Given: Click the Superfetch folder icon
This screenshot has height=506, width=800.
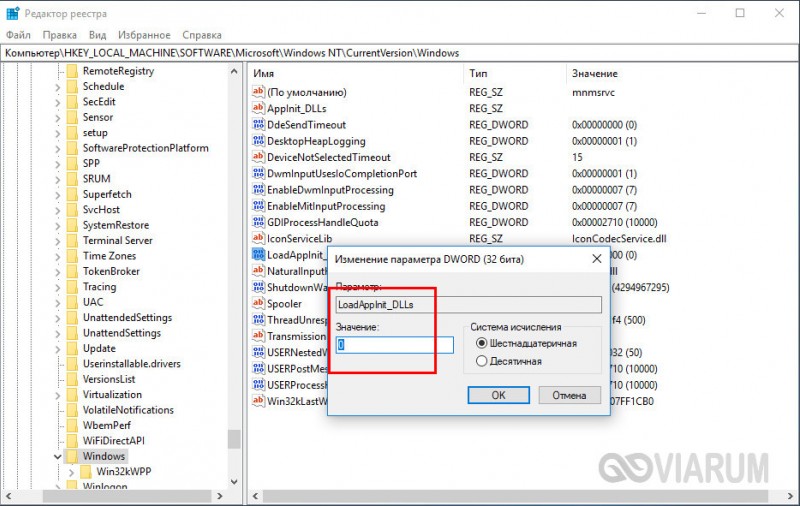Looking at the screenshot, I should click(72, 194).
